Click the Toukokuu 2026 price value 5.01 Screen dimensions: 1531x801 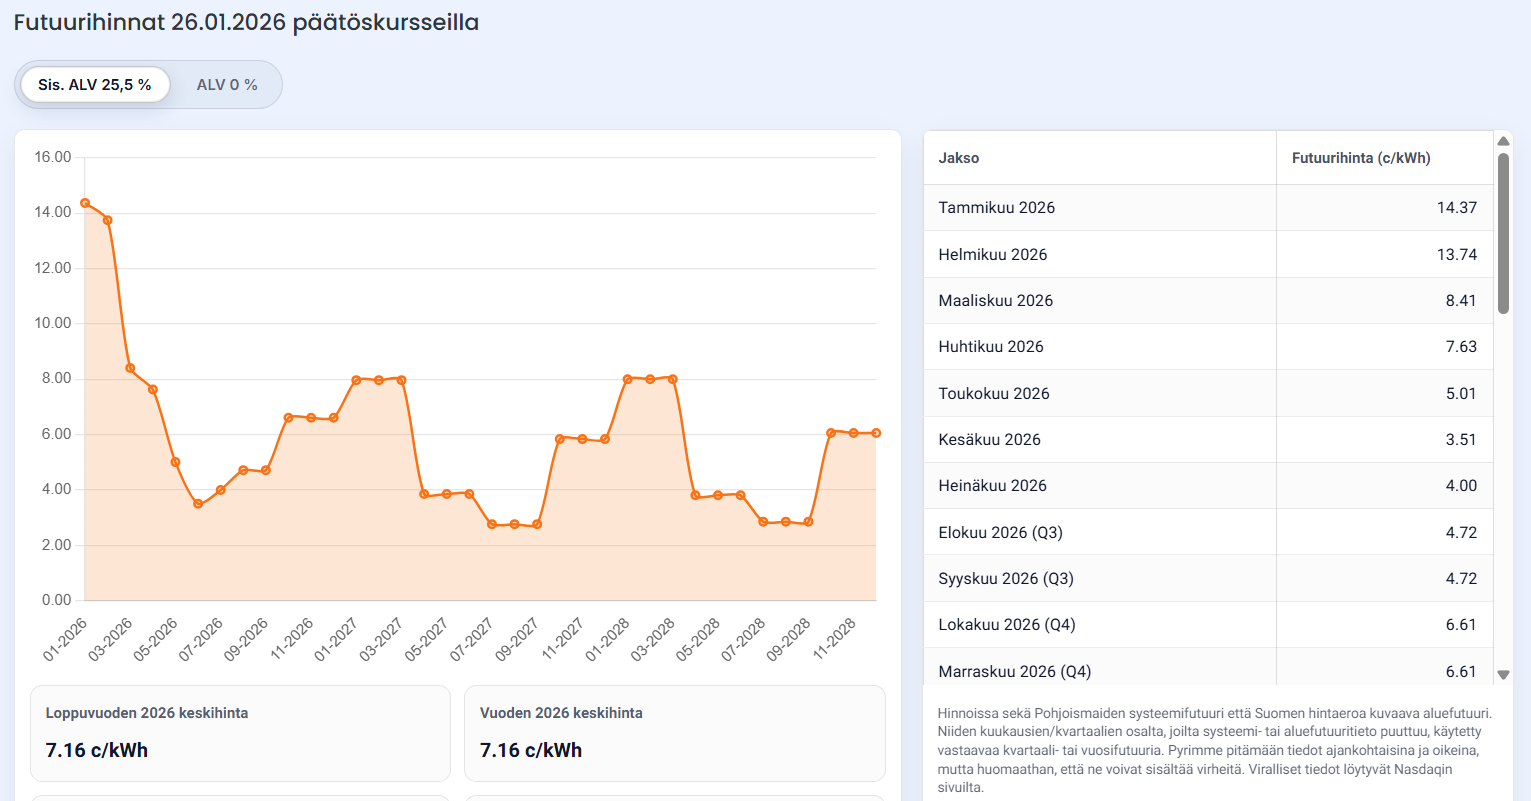[1460, 394]
